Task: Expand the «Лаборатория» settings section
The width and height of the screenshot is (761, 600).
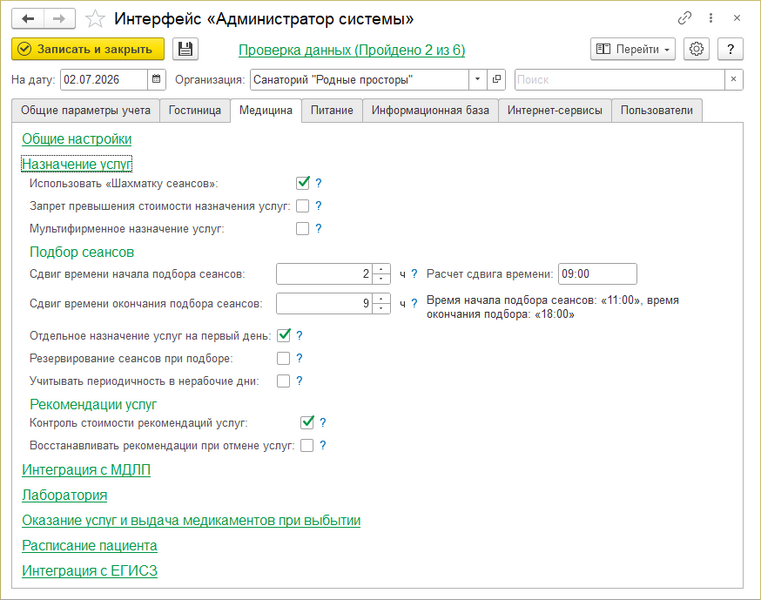Action: click(65, 495)
